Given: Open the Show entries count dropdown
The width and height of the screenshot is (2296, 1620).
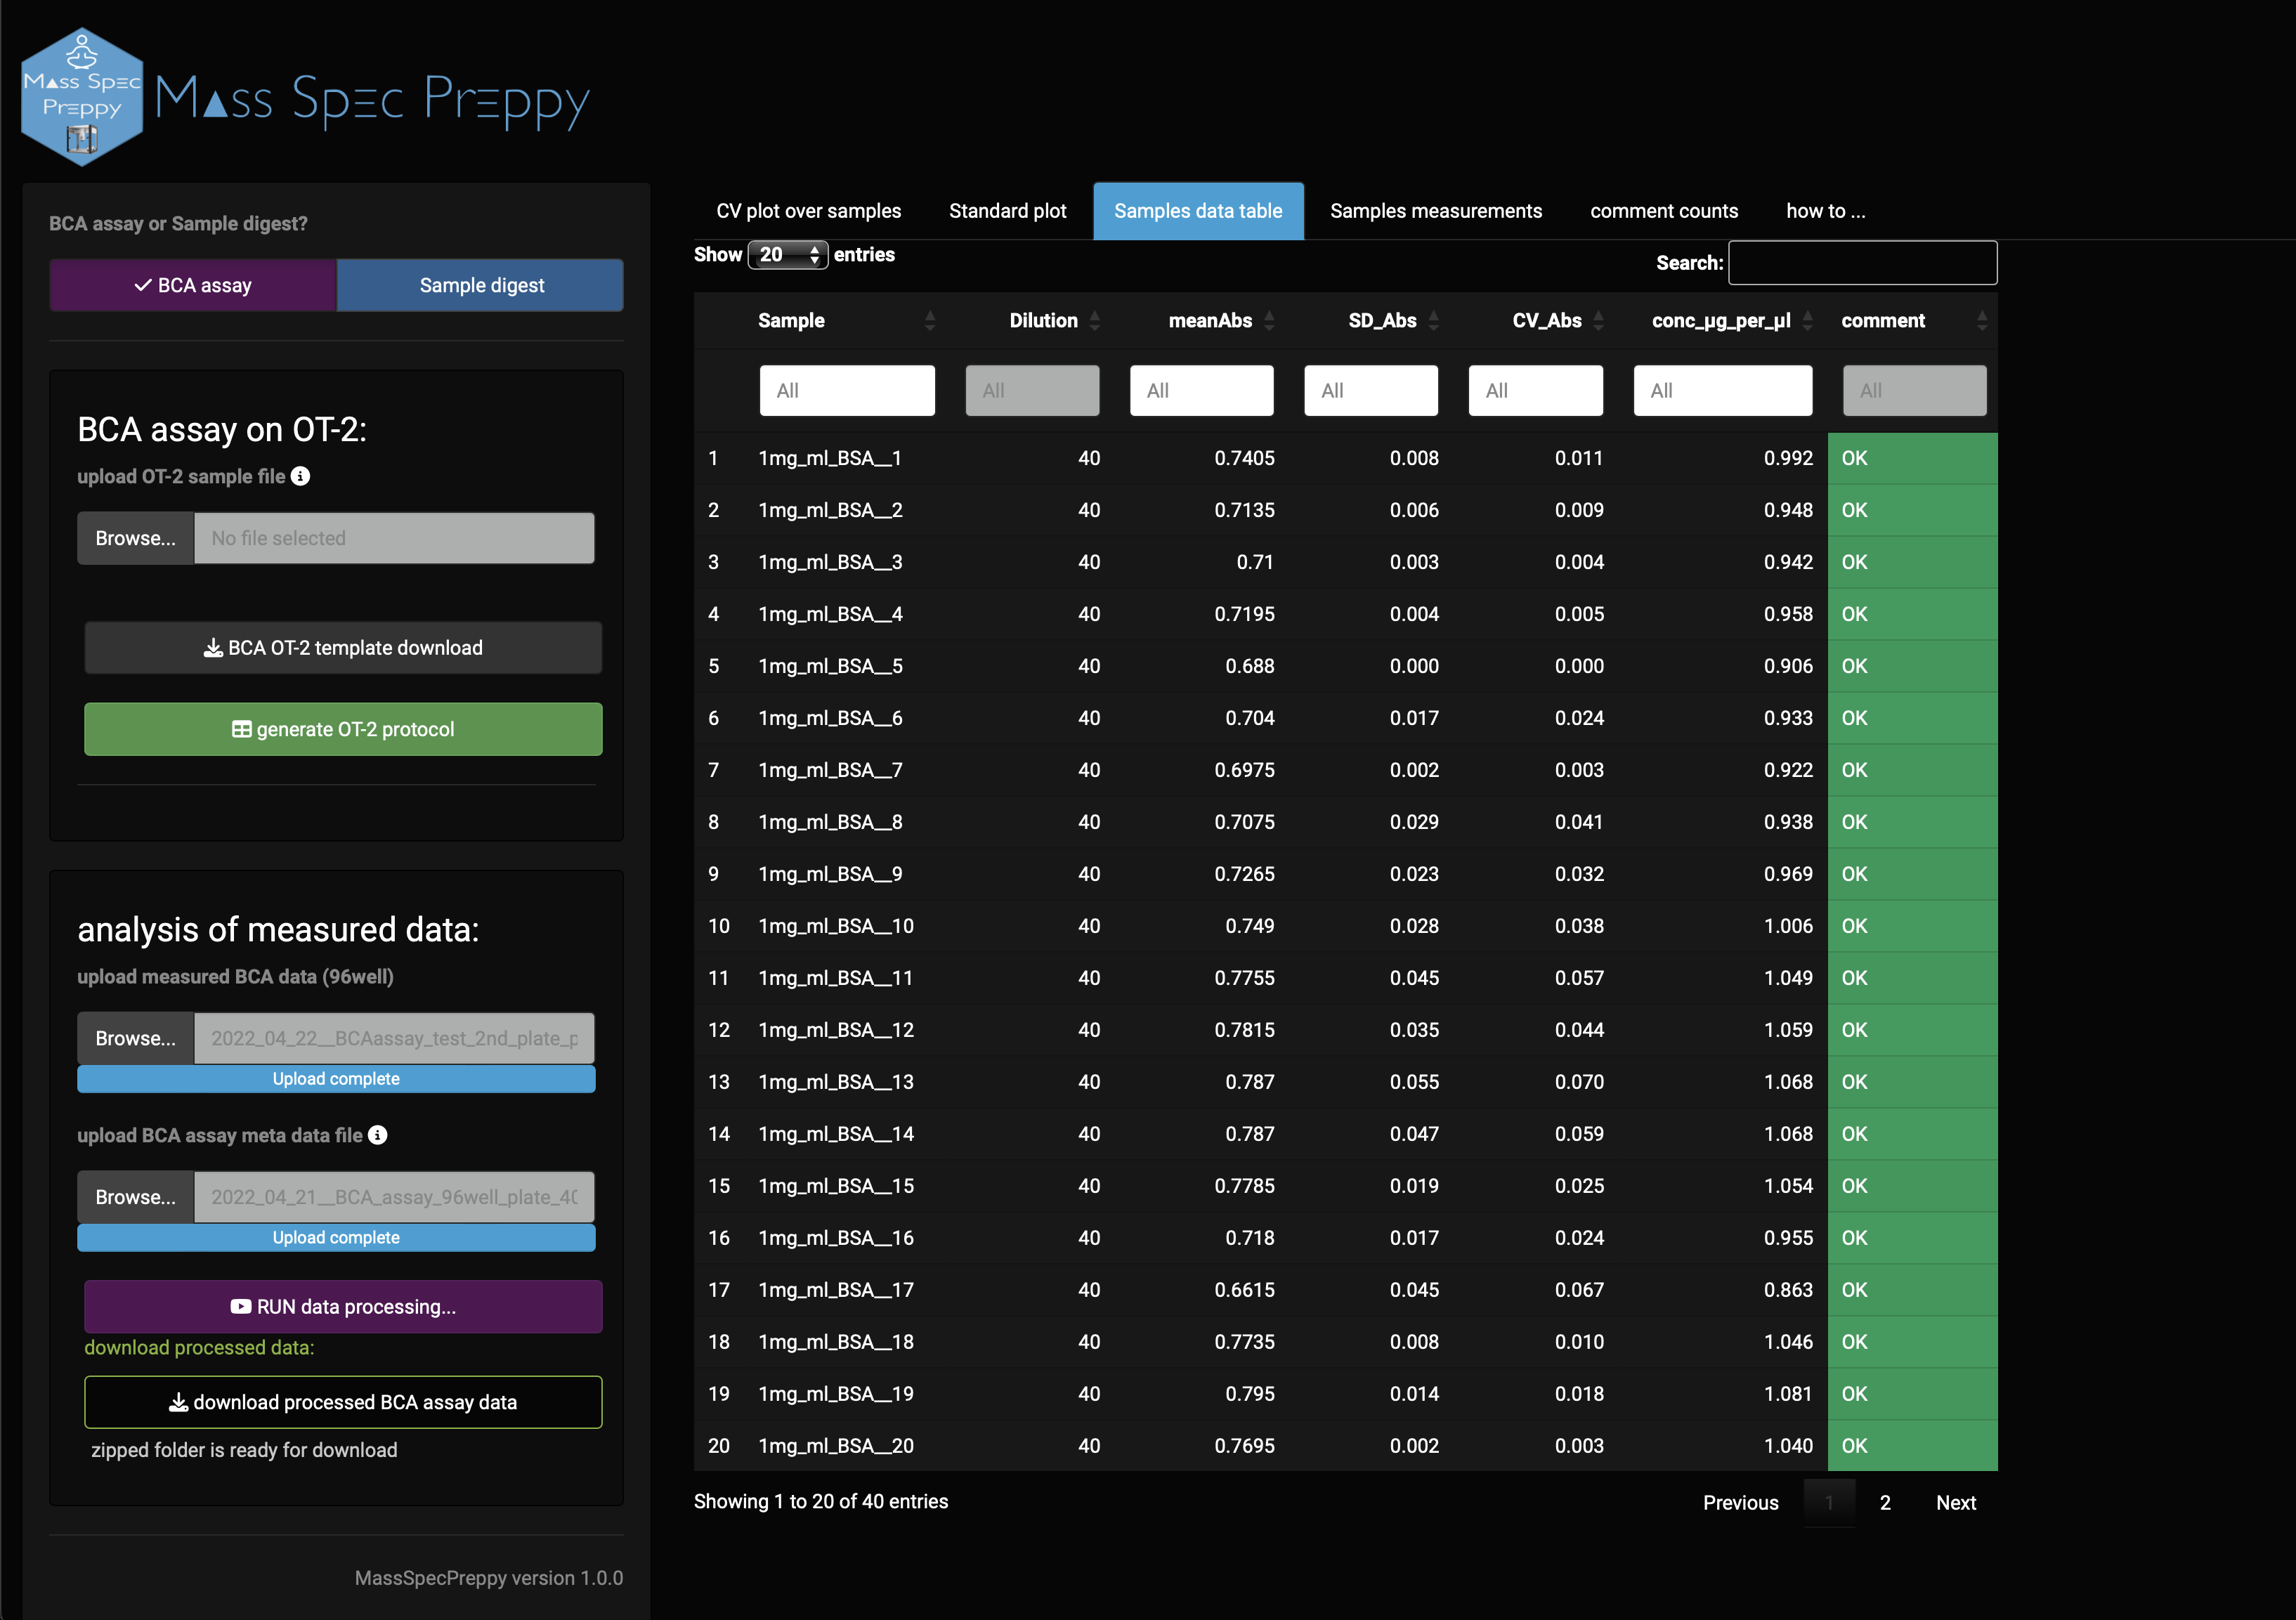Looking at the screenshot, I should coord(788,255).
